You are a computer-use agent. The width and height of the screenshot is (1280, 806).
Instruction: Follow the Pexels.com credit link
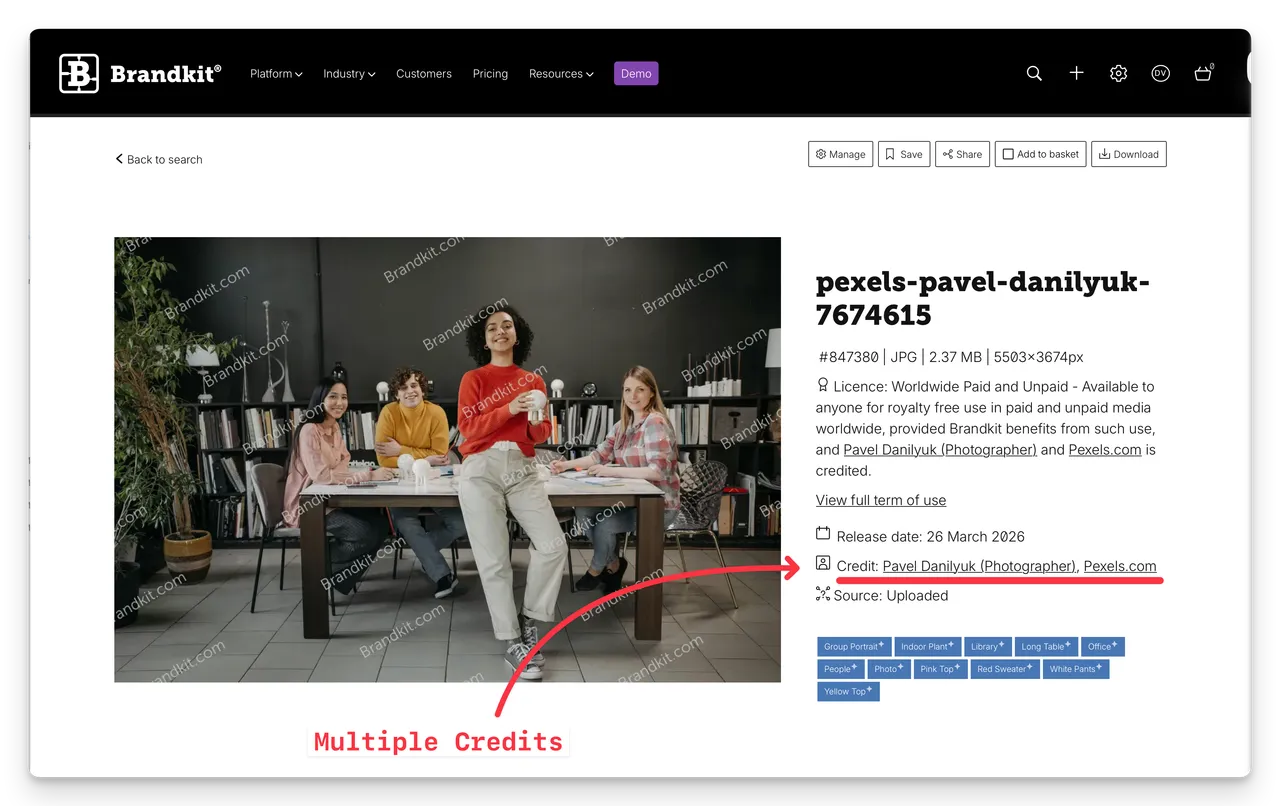tap(1121, 566)
